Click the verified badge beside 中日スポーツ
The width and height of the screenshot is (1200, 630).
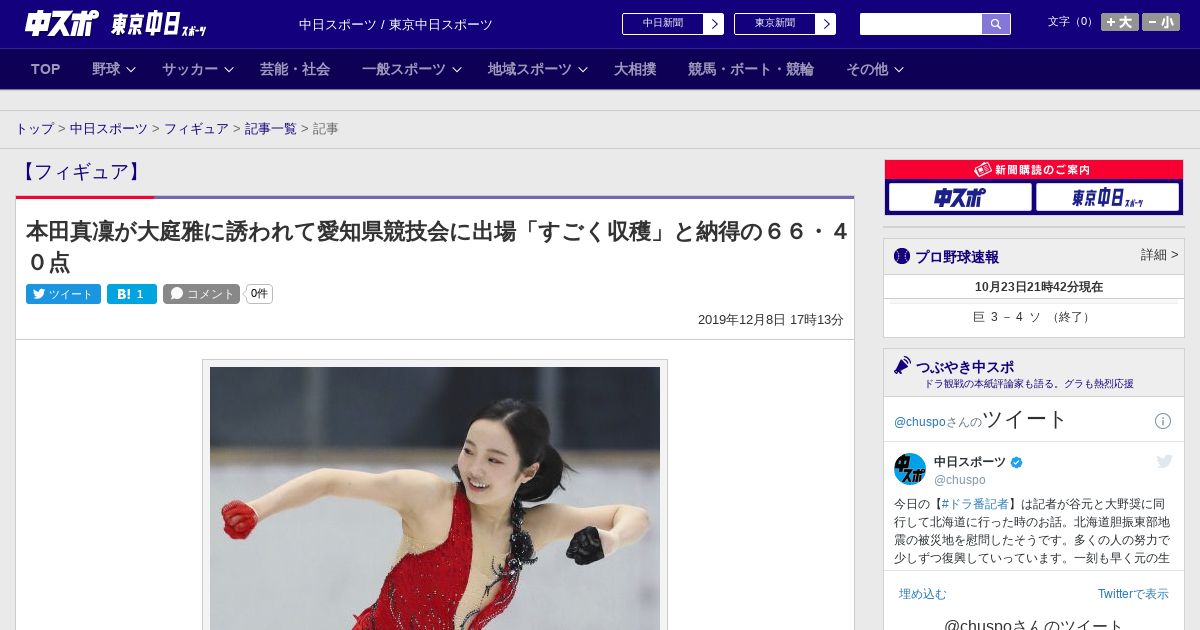point(1017,462)
